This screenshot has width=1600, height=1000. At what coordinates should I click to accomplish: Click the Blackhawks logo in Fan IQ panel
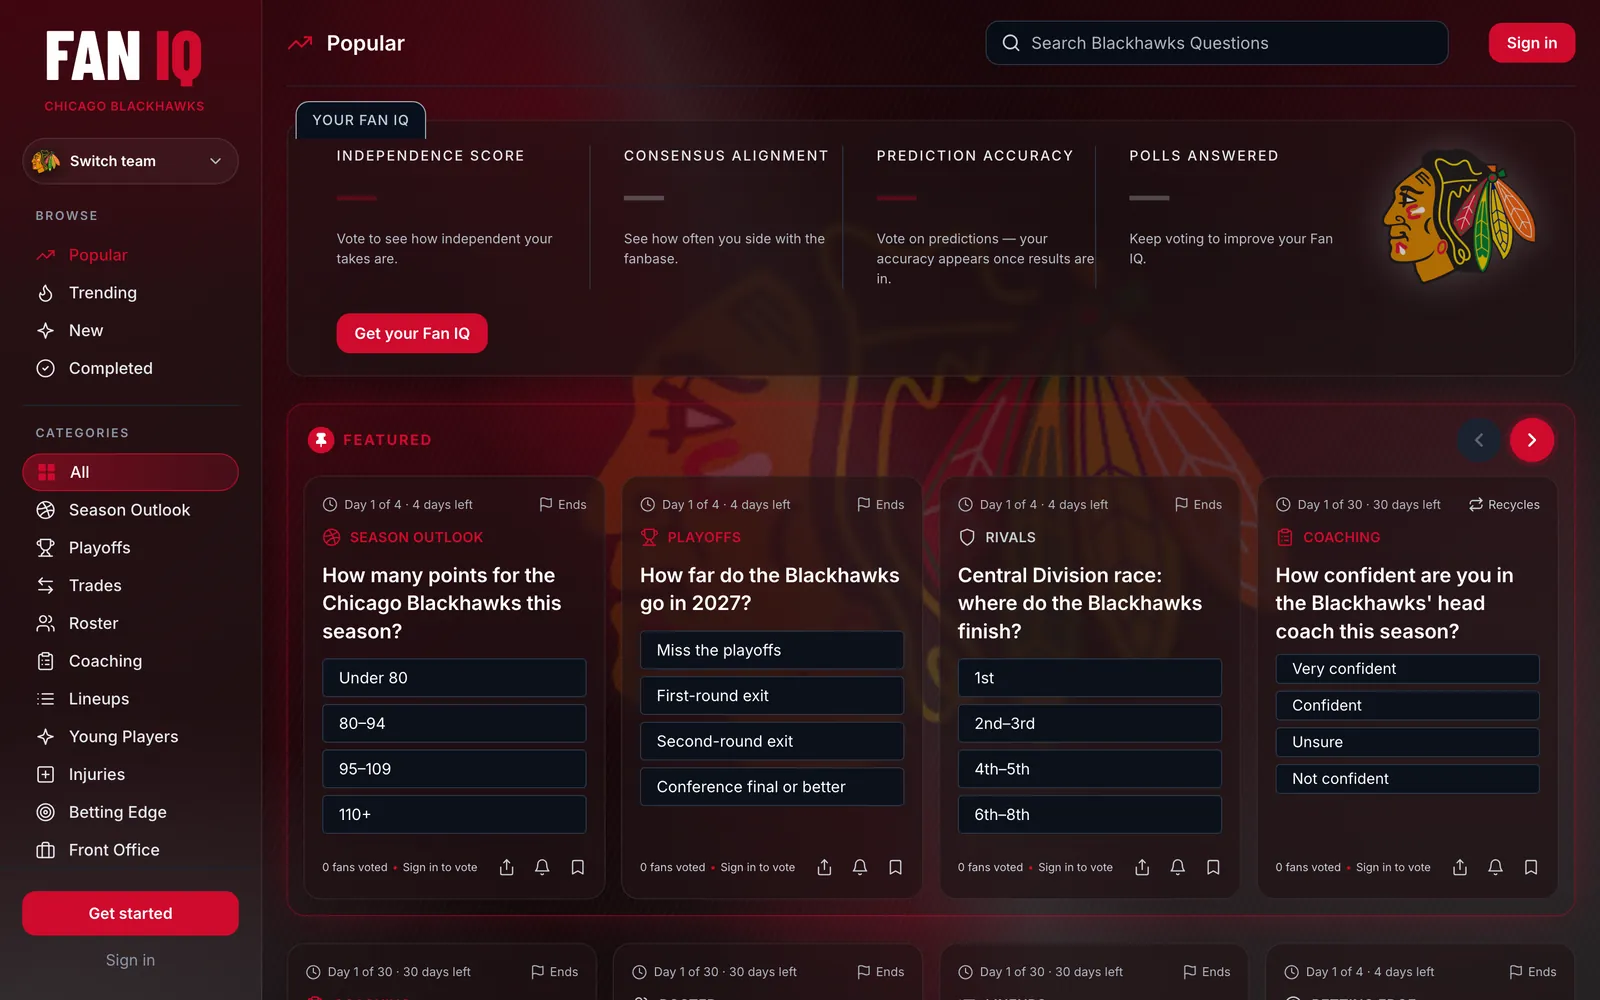pyautogui.click(x=1458, y=217)
